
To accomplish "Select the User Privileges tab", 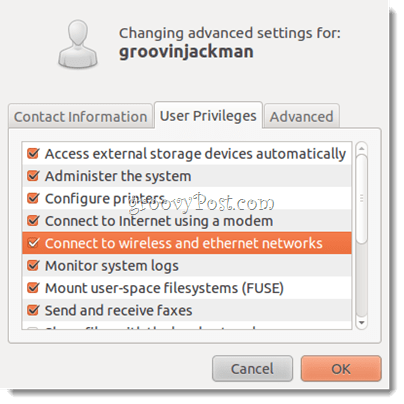I will tap(208, 115).
